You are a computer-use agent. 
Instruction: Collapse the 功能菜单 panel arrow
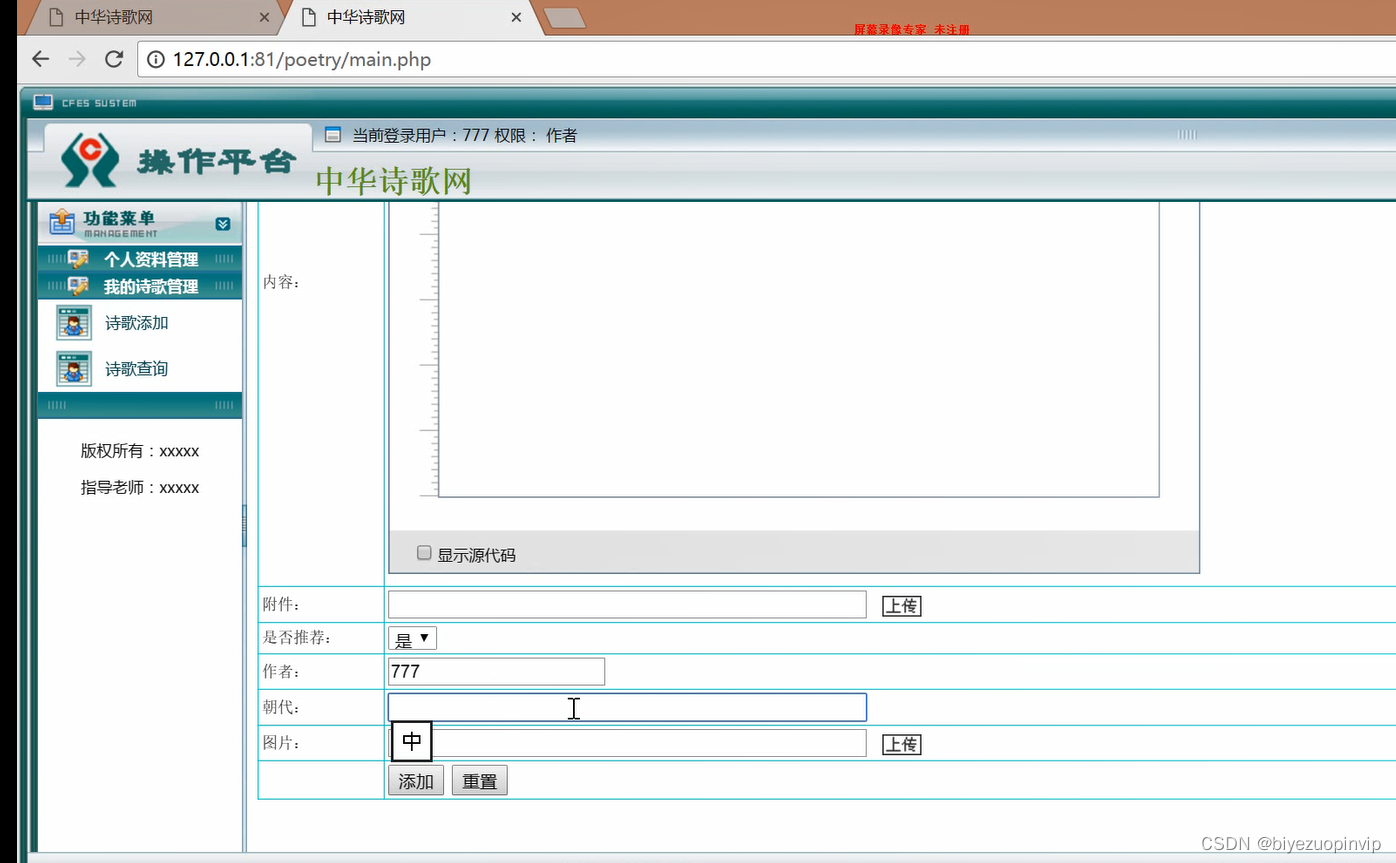pyautogui.click(x=223, y=224)
